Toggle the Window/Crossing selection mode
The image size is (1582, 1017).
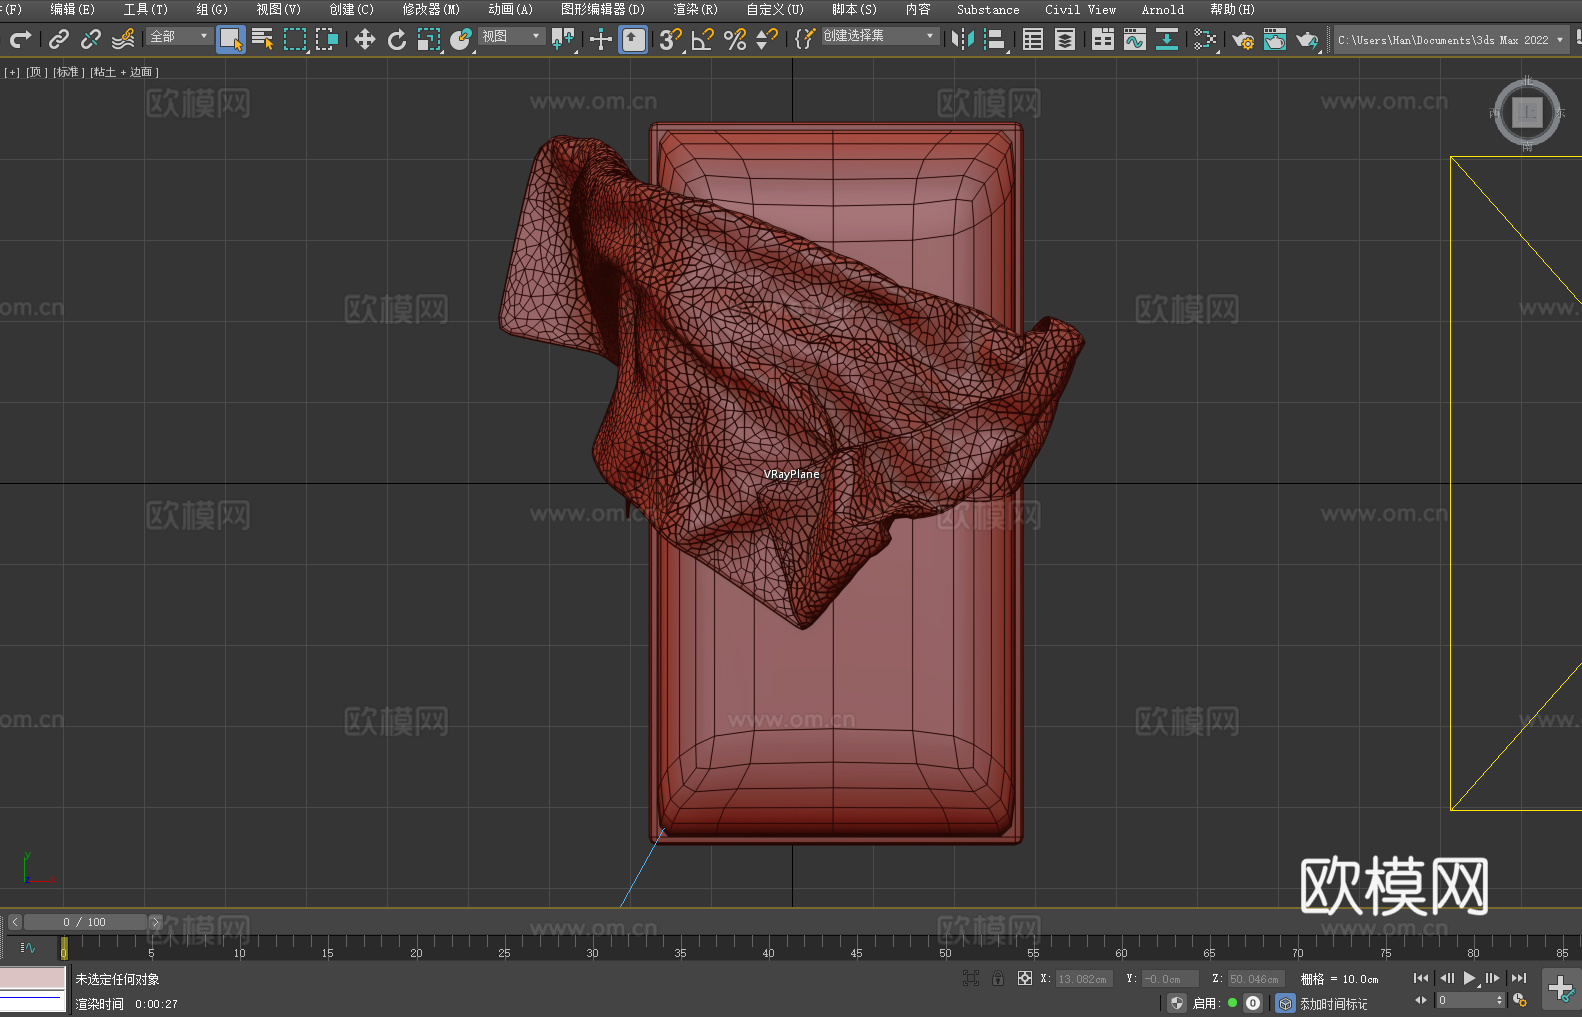point(327,39)
